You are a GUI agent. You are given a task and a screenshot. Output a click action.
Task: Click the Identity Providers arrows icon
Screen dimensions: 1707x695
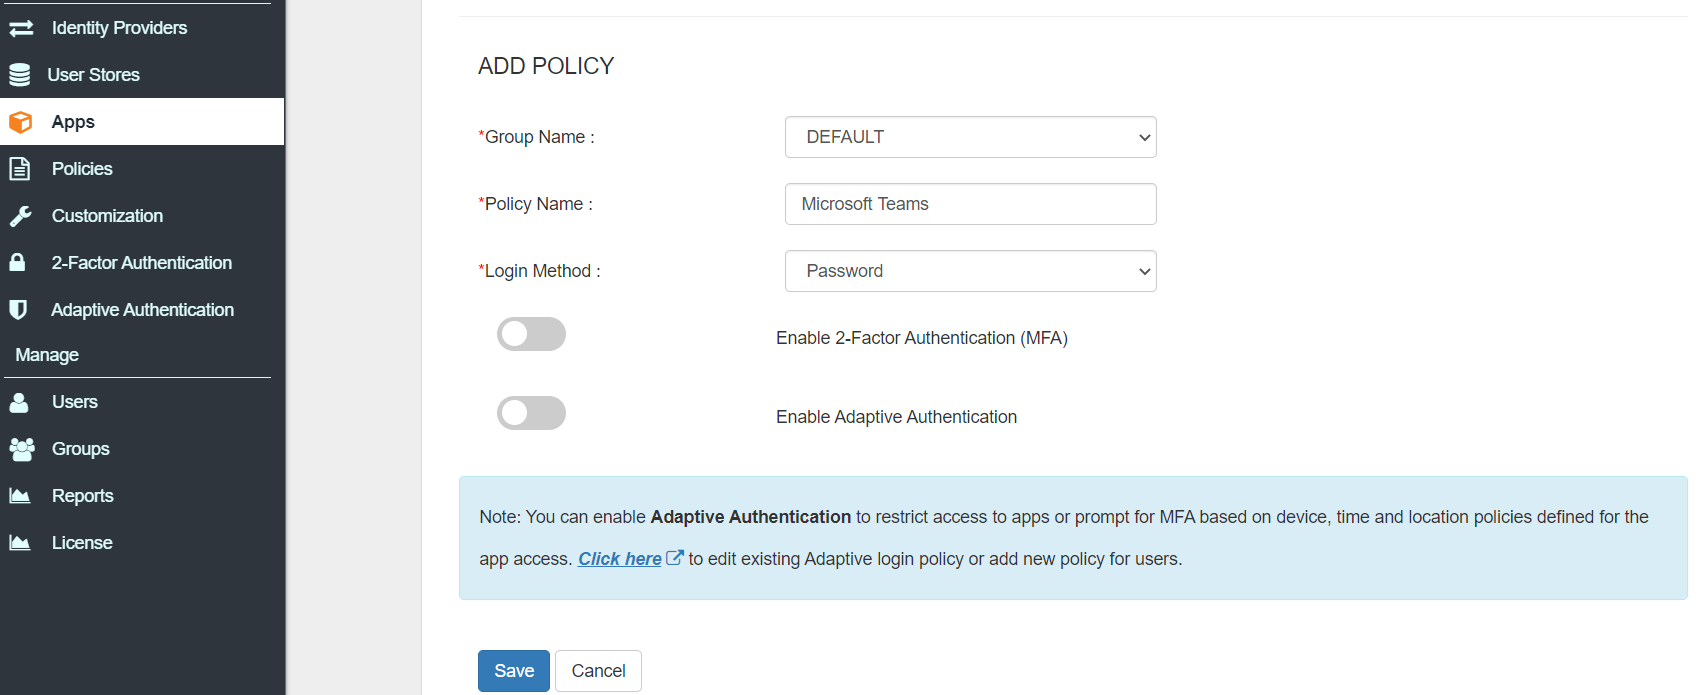click(x=21, y=28)
